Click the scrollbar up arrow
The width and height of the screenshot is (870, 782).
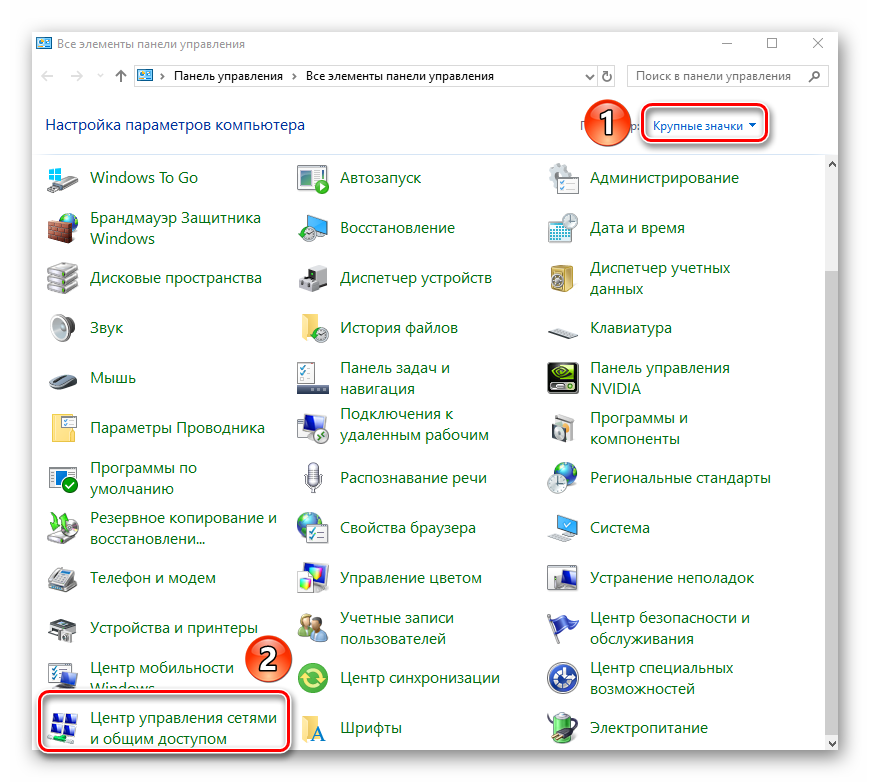click(x=831, y=164)
